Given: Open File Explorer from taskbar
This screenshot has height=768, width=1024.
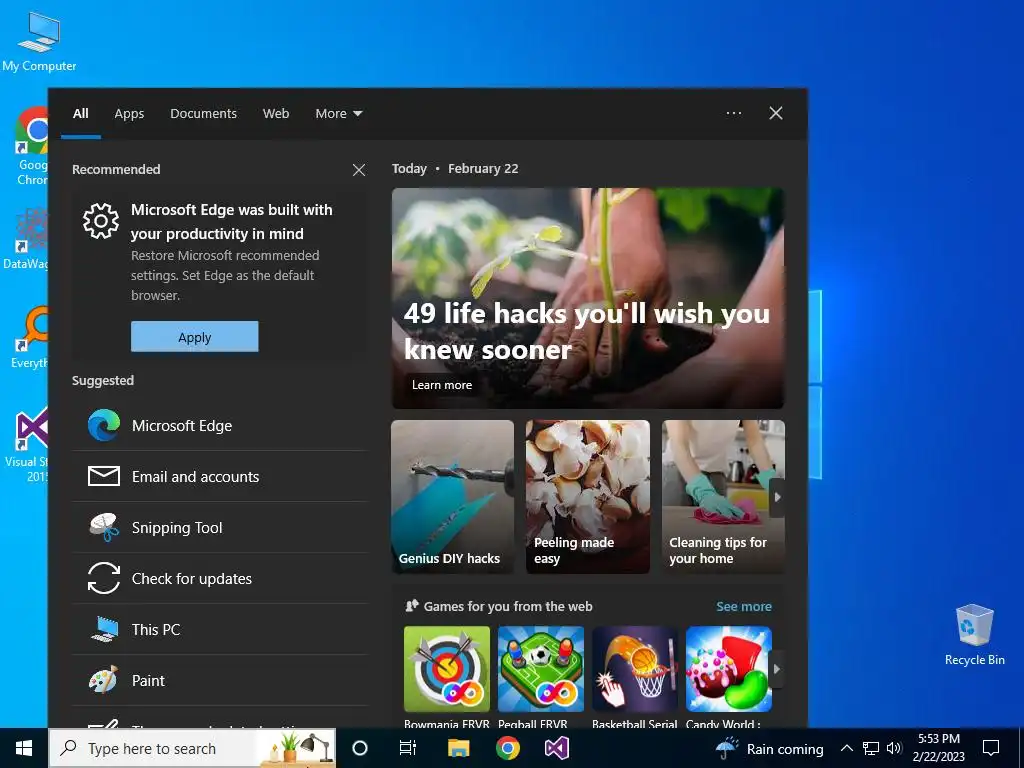Looking at the screenshot, I should [x=458, y=748].
